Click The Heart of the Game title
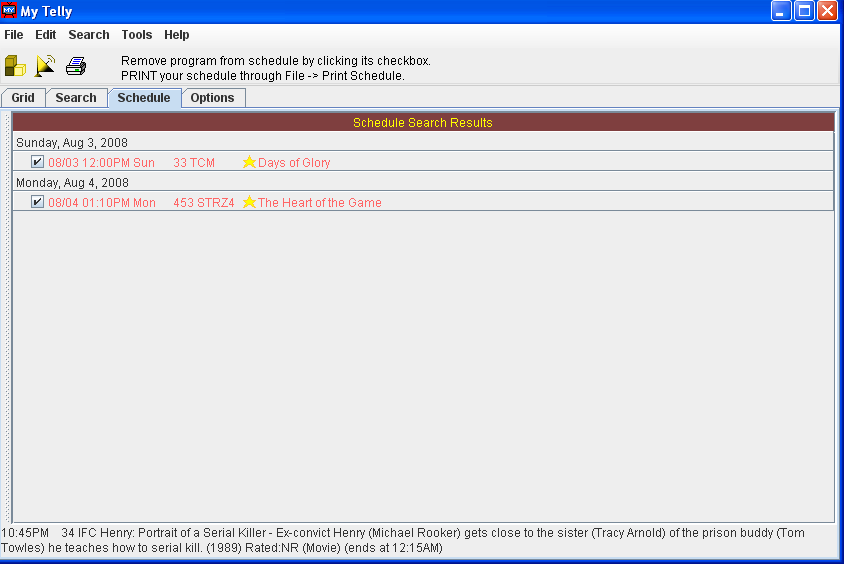The height and width of the screenshot is (564, 844). [320, 203]
